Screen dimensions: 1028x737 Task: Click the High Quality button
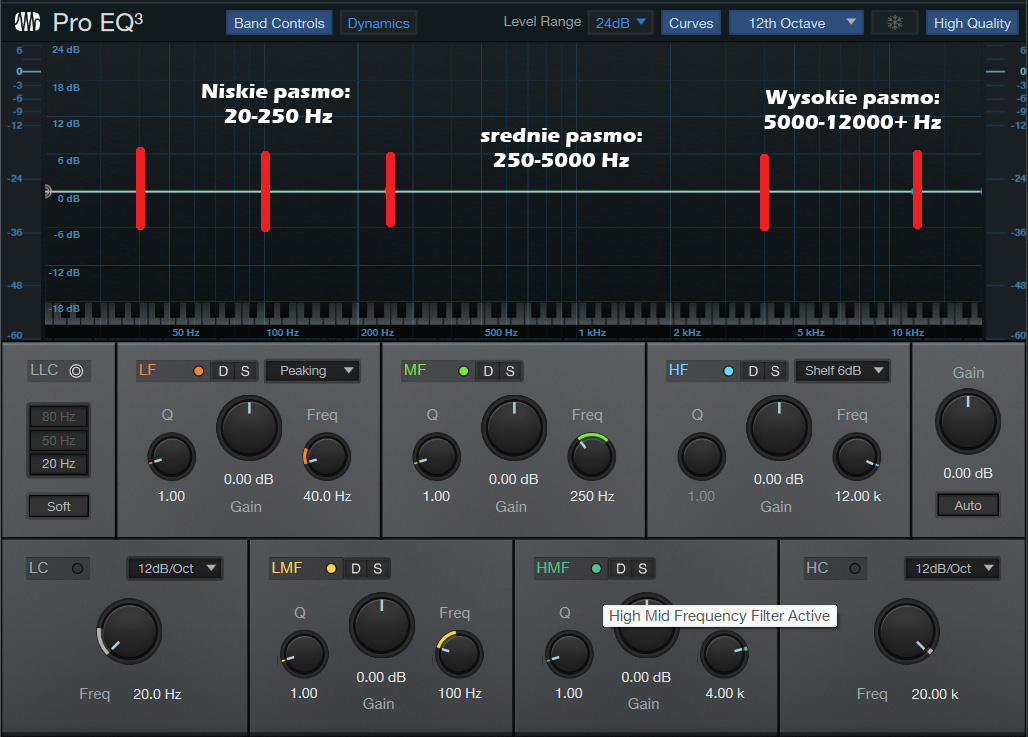(x=972, y=23)
